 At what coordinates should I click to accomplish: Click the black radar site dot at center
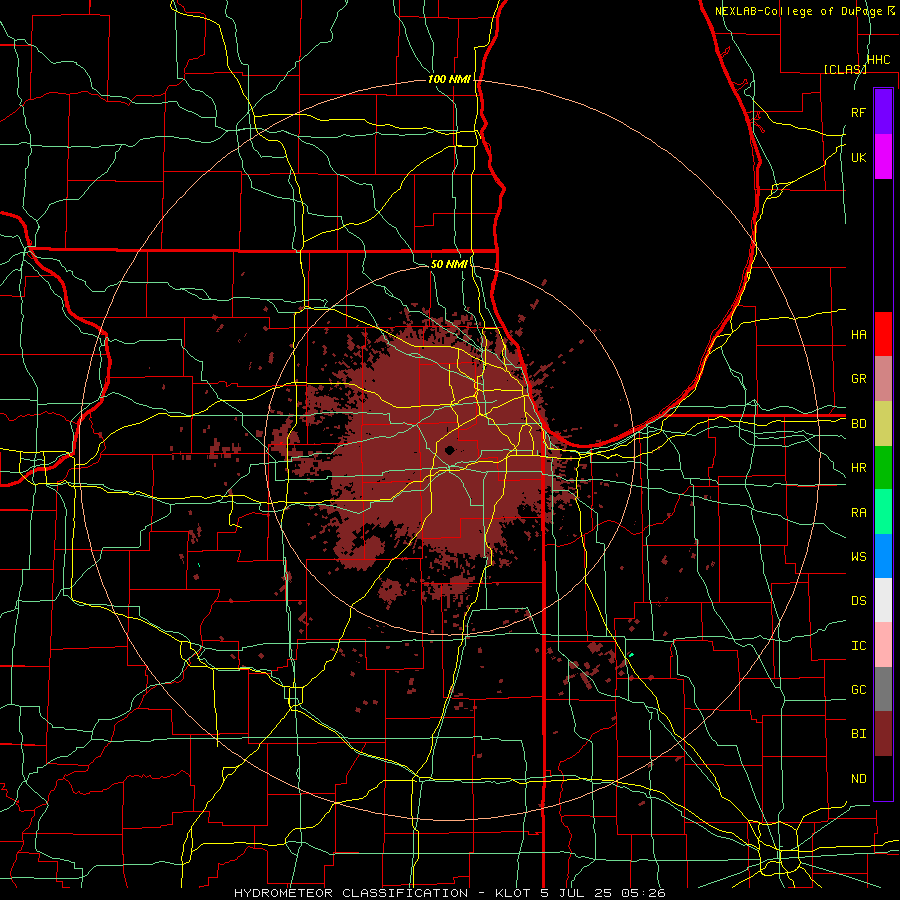pyautogui.click(x=449, y=451)
